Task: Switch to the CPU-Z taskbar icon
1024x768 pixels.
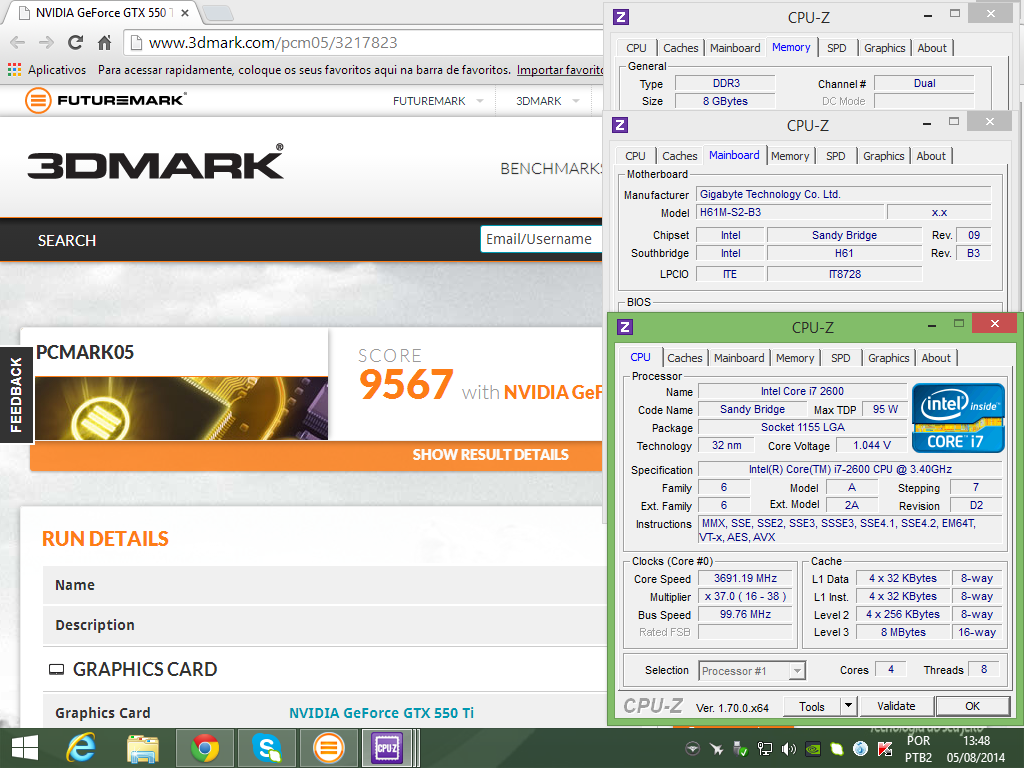Action: tap(387, 748)
